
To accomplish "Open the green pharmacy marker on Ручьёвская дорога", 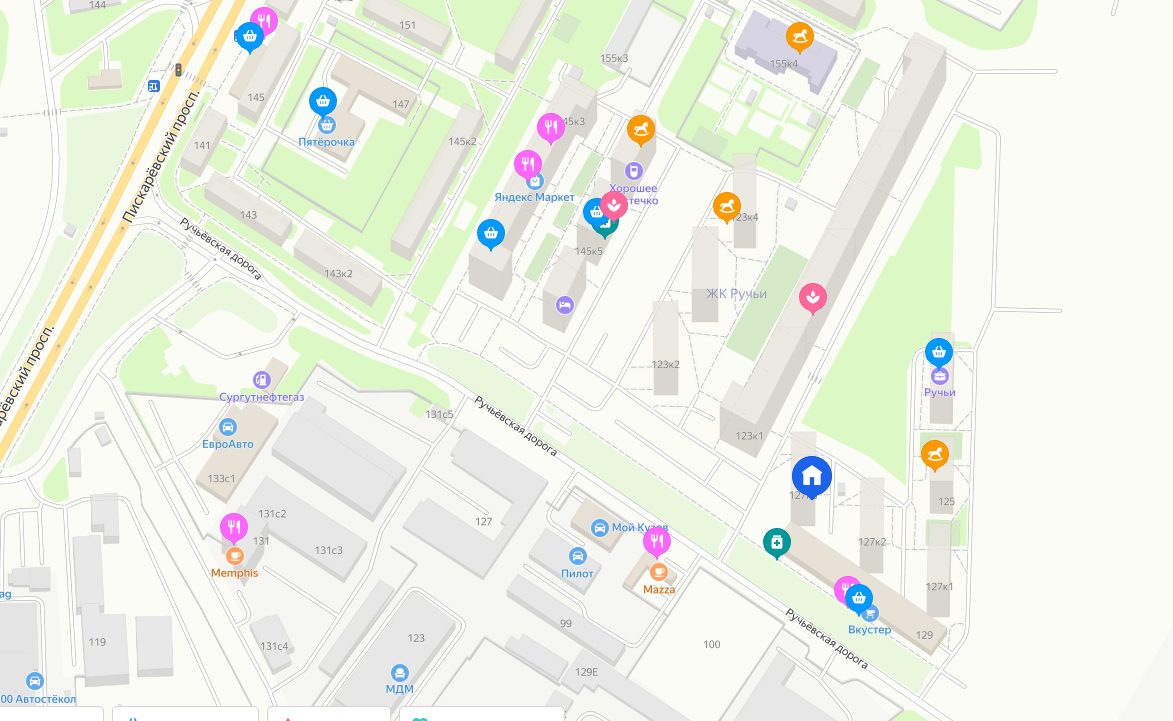I will pyautogui.click(x=777, y=542).
